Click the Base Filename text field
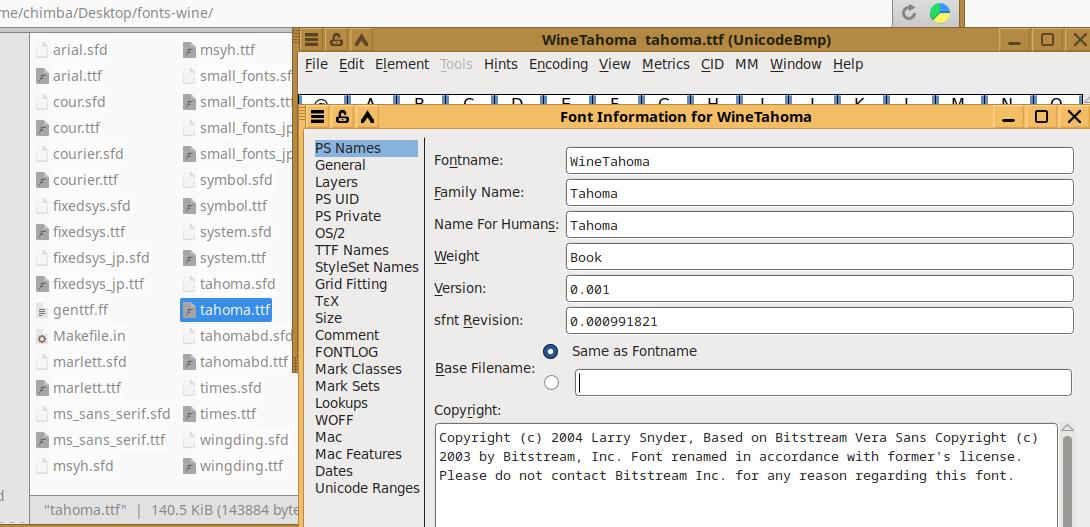The image size is (1090, 527). tap(823, 383)
